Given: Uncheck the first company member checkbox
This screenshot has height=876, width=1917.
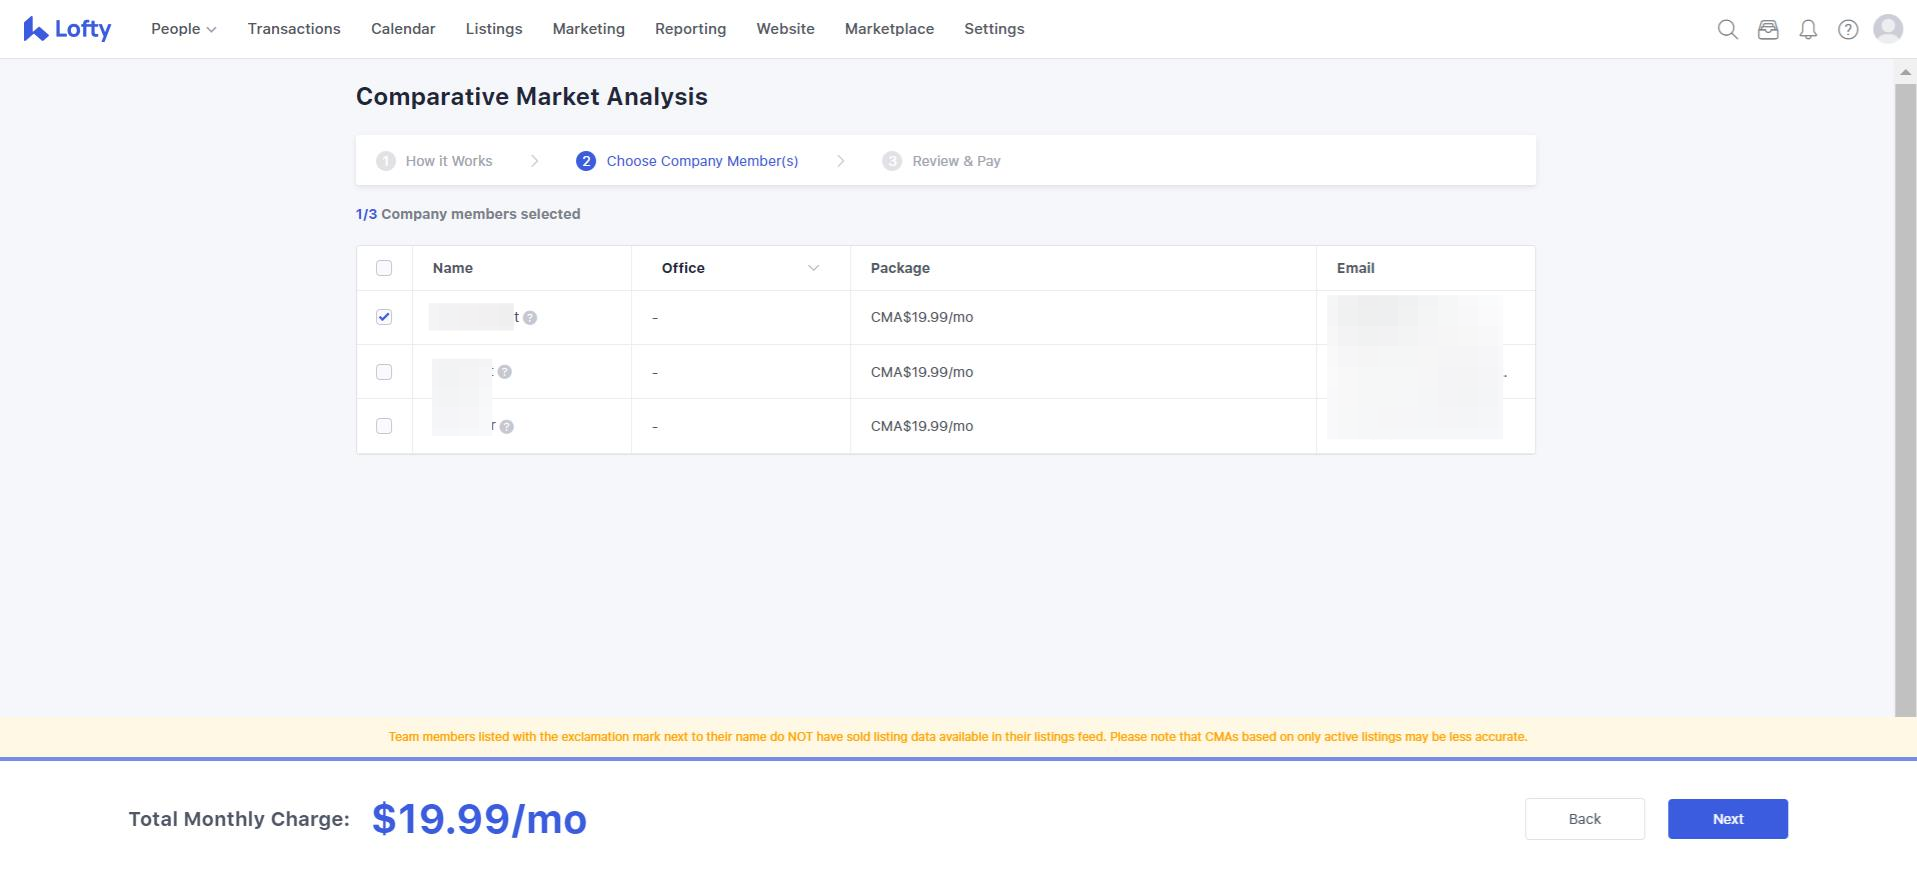Looking at the screenshot, I should coord(384,317).
